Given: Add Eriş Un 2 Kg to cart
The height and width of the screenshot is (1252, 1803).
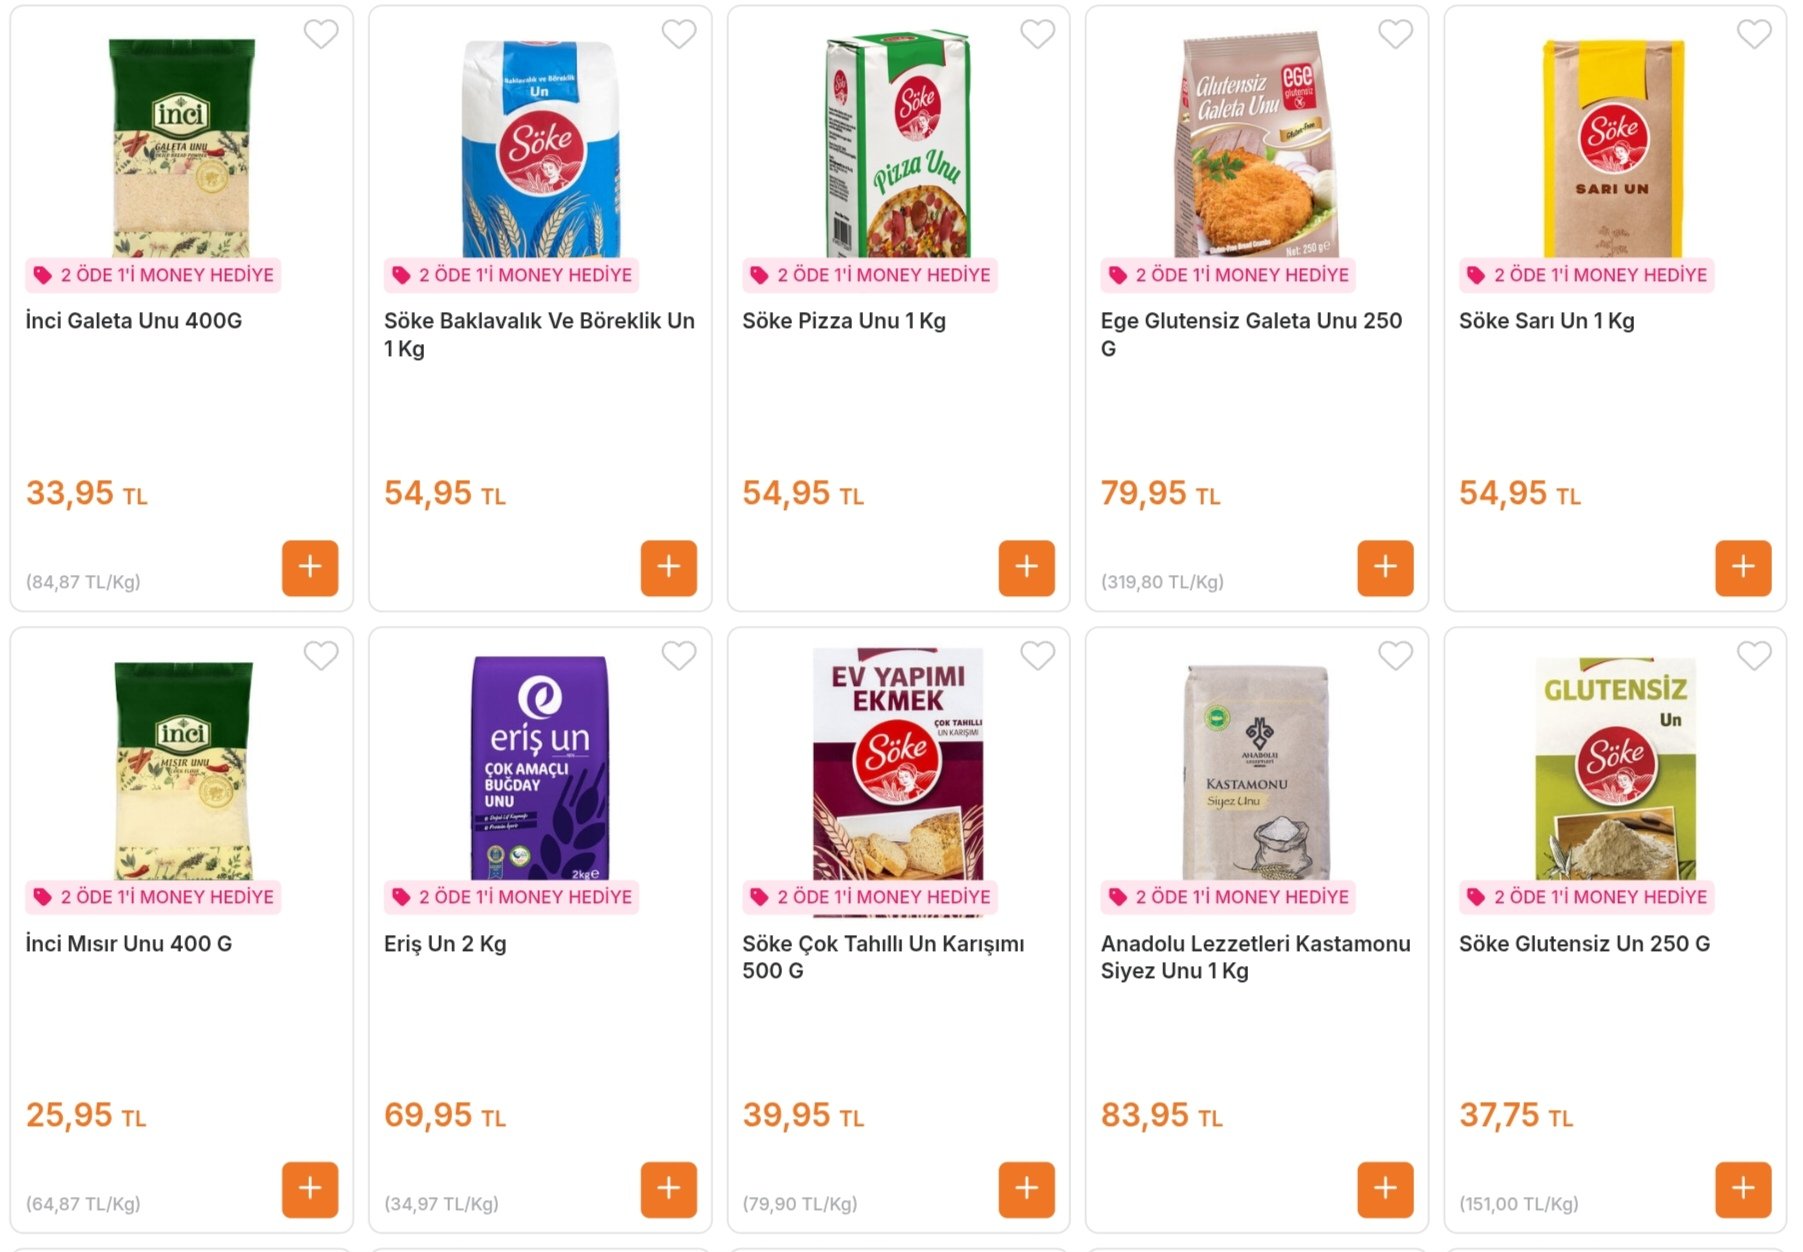Looking at the screenshot, I should click(x=668, y=1190).
